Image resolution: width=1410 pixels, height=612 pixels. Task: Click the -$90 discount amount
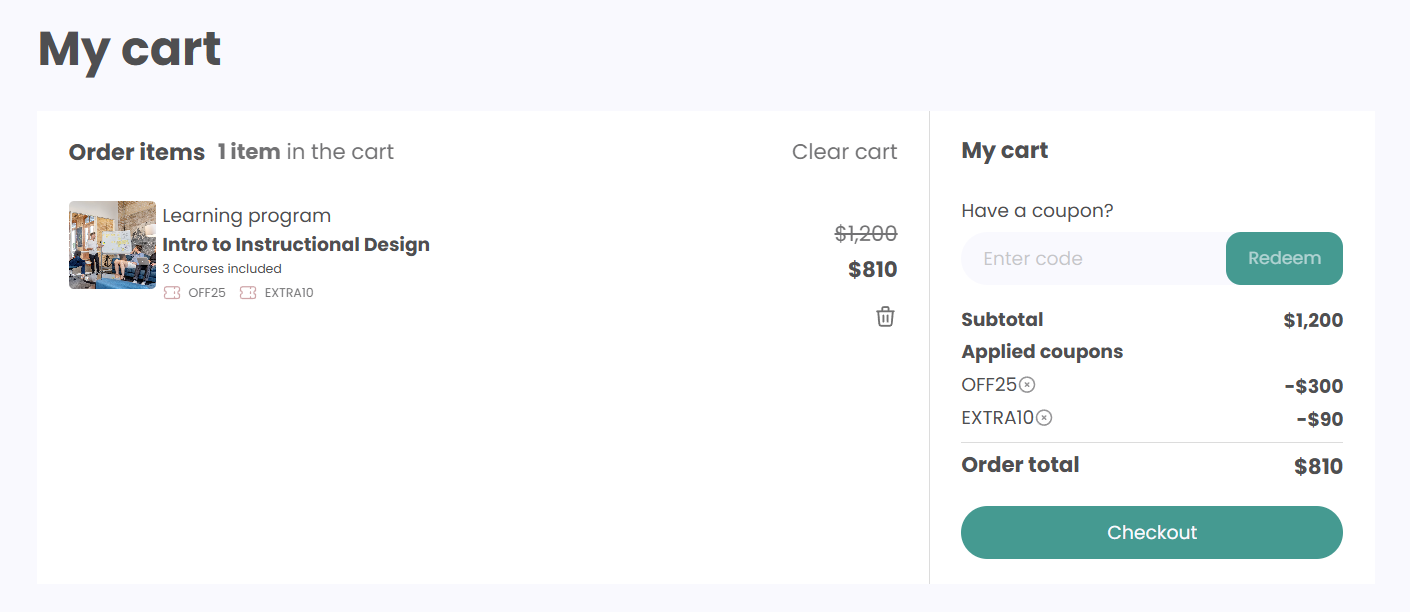pyautogui.click(x=1319, y=419)
